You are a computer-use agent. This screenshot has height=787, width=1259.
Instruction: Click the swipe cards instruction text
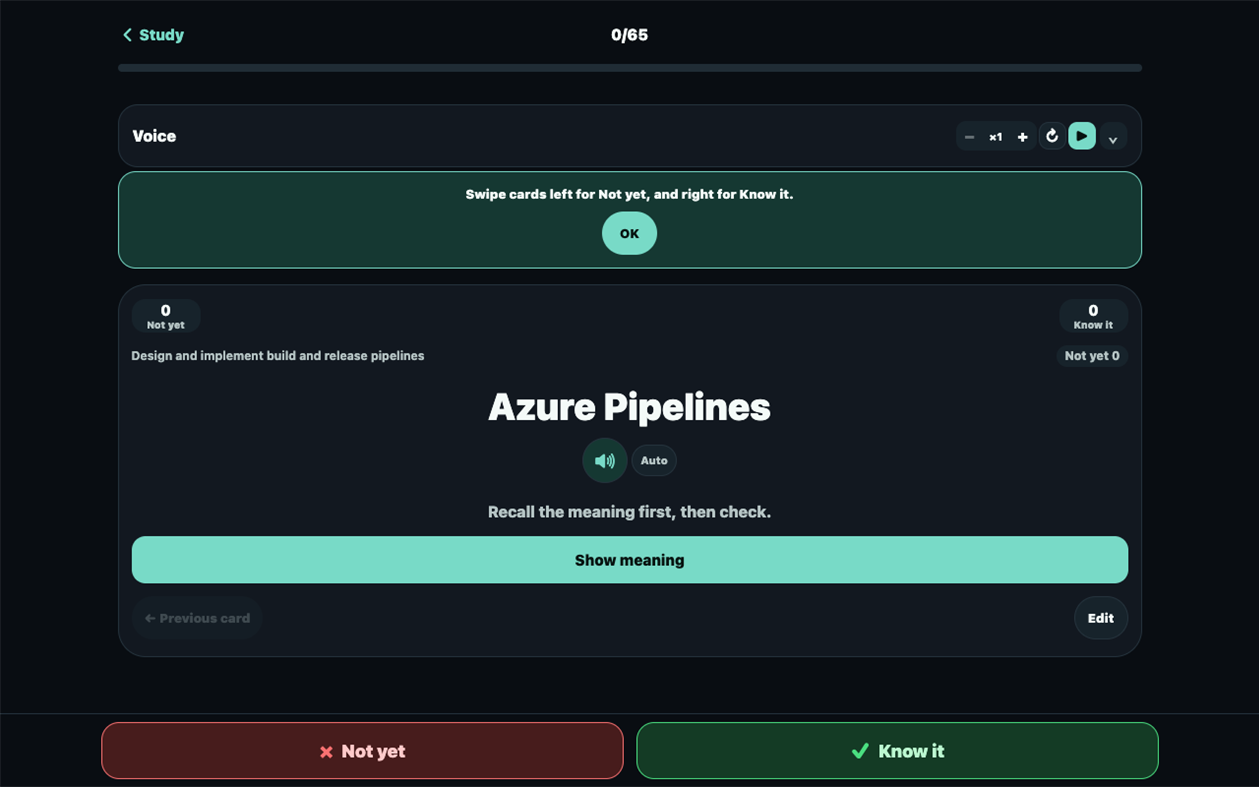(x=630, y=194)
